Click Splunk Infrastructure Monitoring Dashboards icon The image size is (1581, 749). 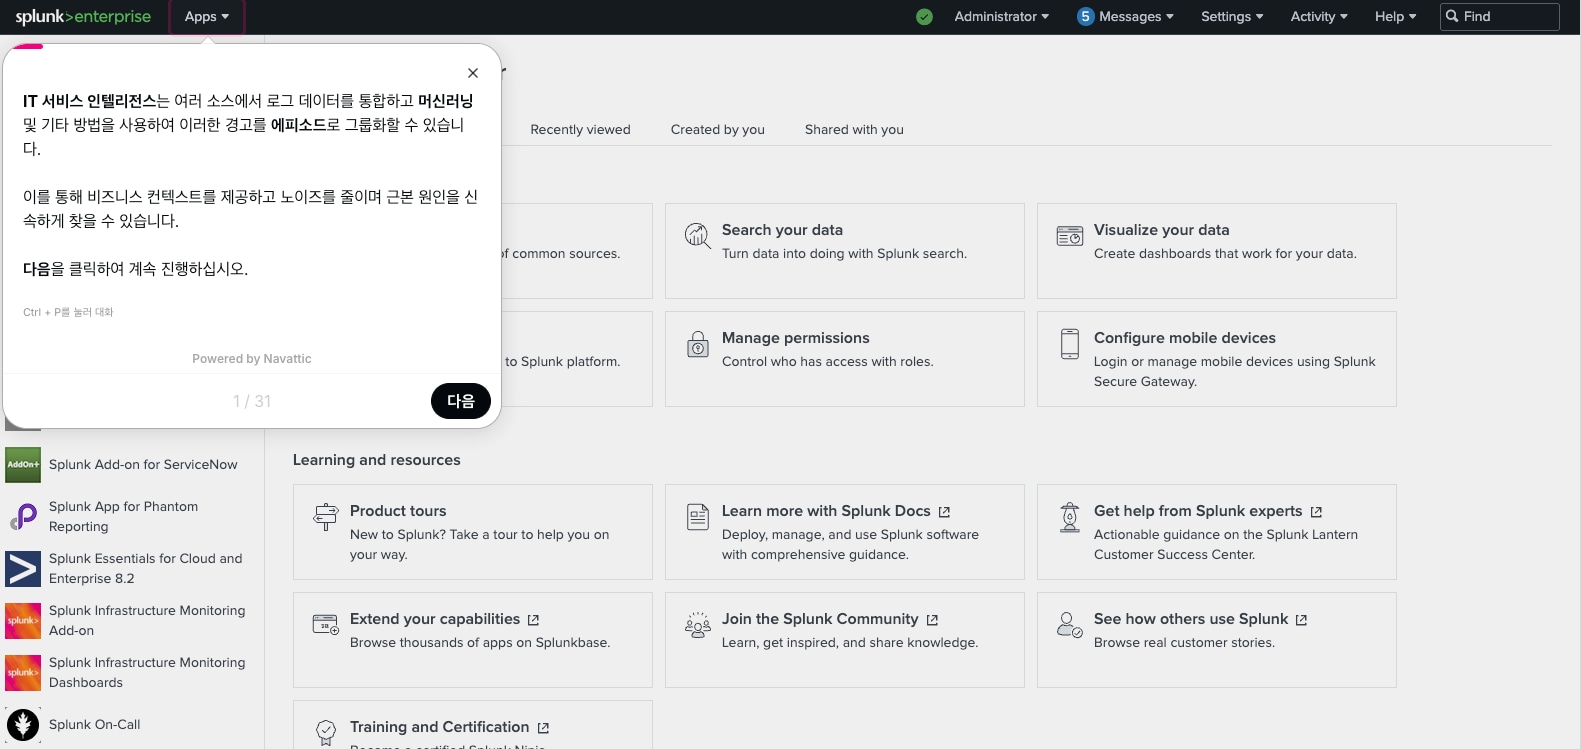23,673
